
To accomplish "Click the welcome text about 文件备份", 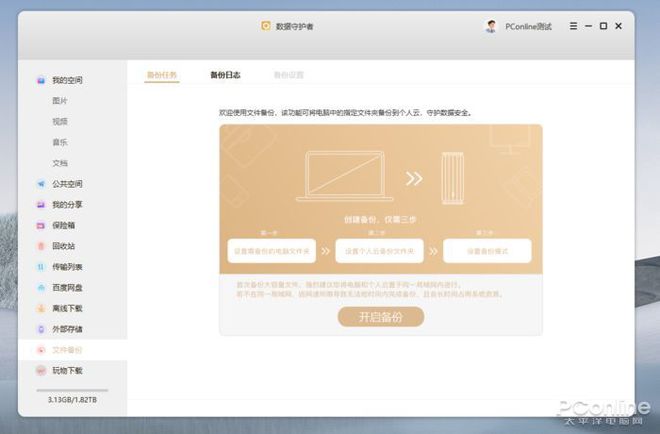I will tap(346, 113).
